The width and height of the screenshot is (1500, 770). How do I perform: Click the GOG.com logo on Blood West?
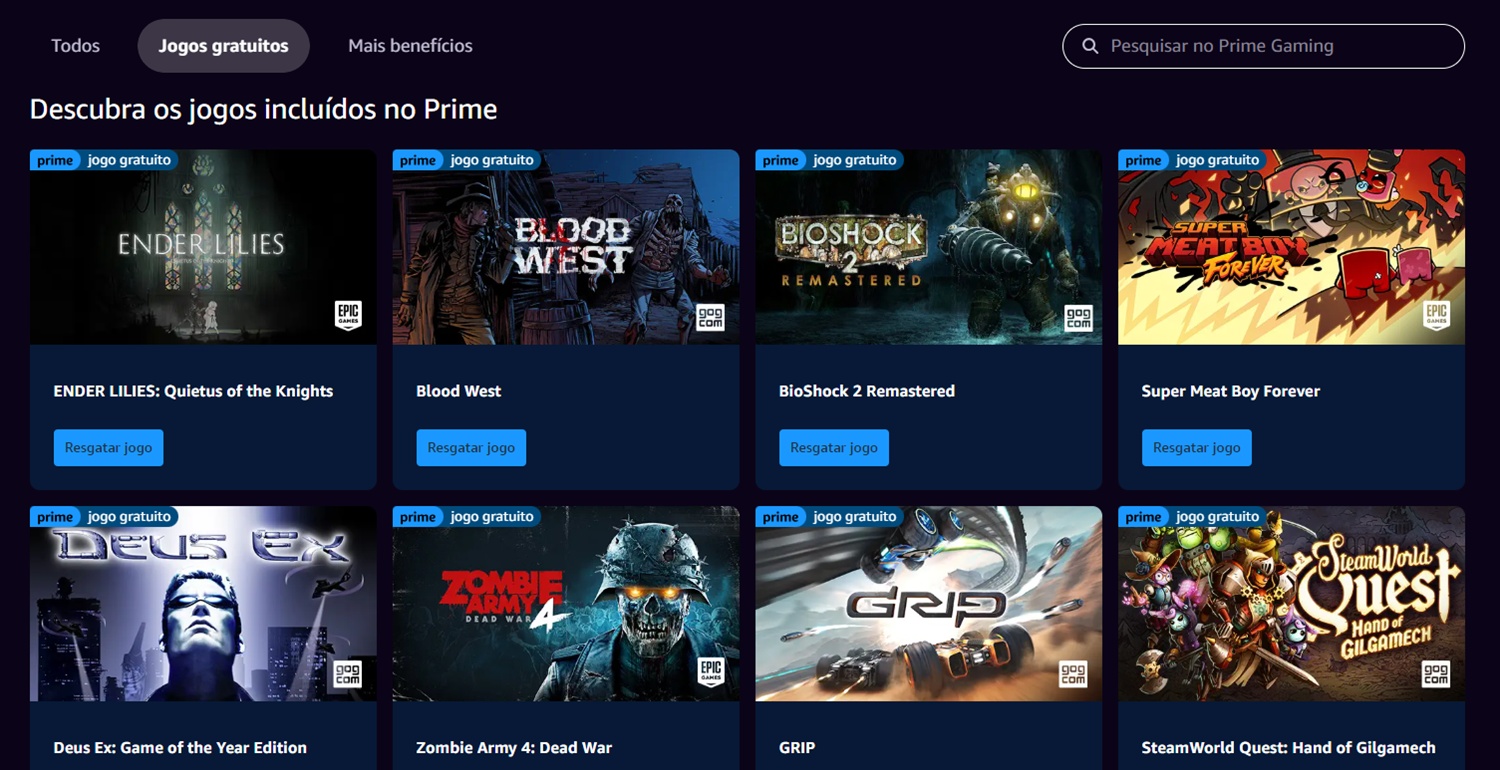pos(710,318)
